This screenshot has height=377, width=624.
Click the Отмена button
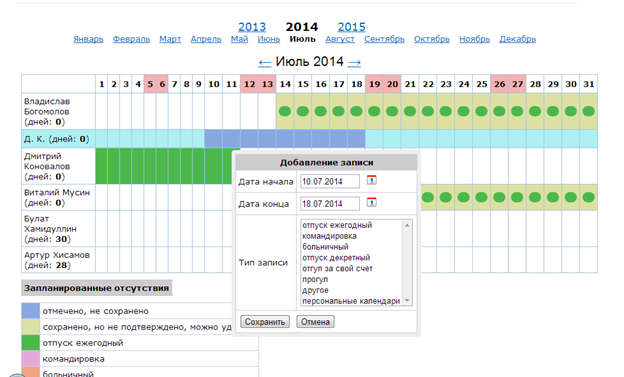[x=315, y=322]
